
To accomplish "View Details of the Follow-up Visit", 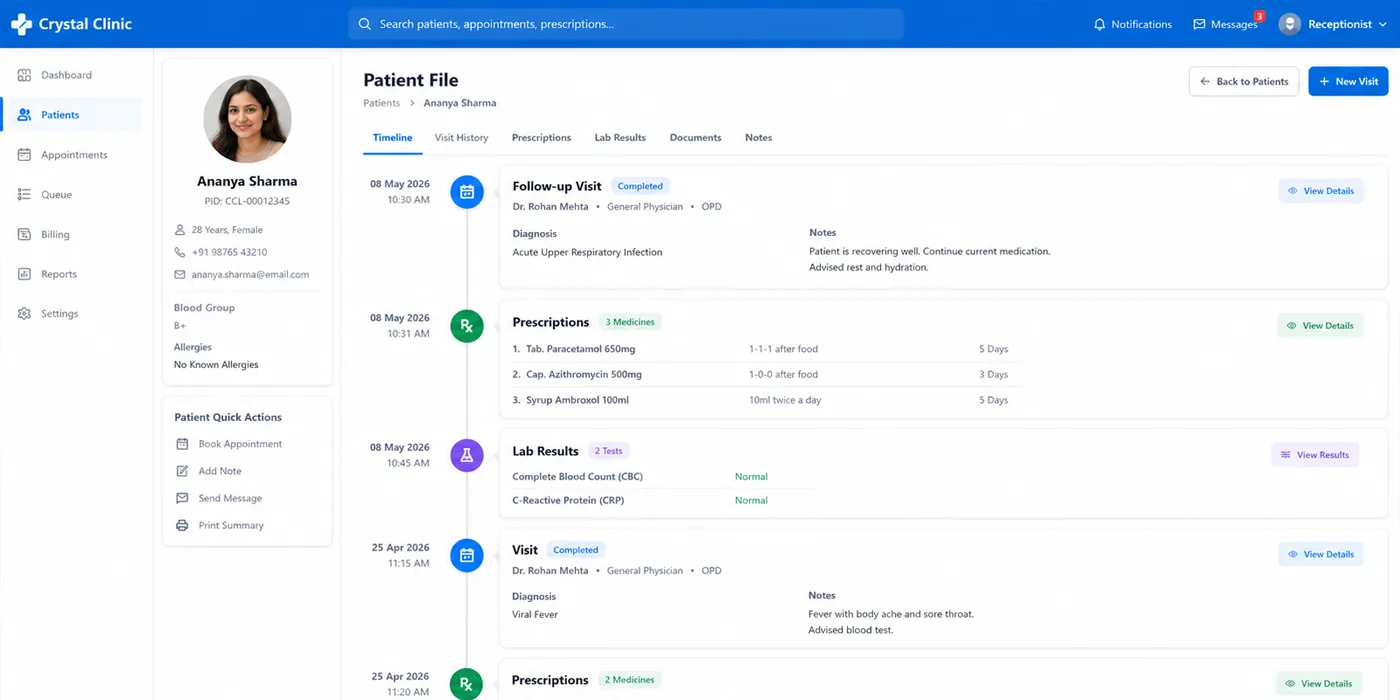I will click(x=1320, y=191).
